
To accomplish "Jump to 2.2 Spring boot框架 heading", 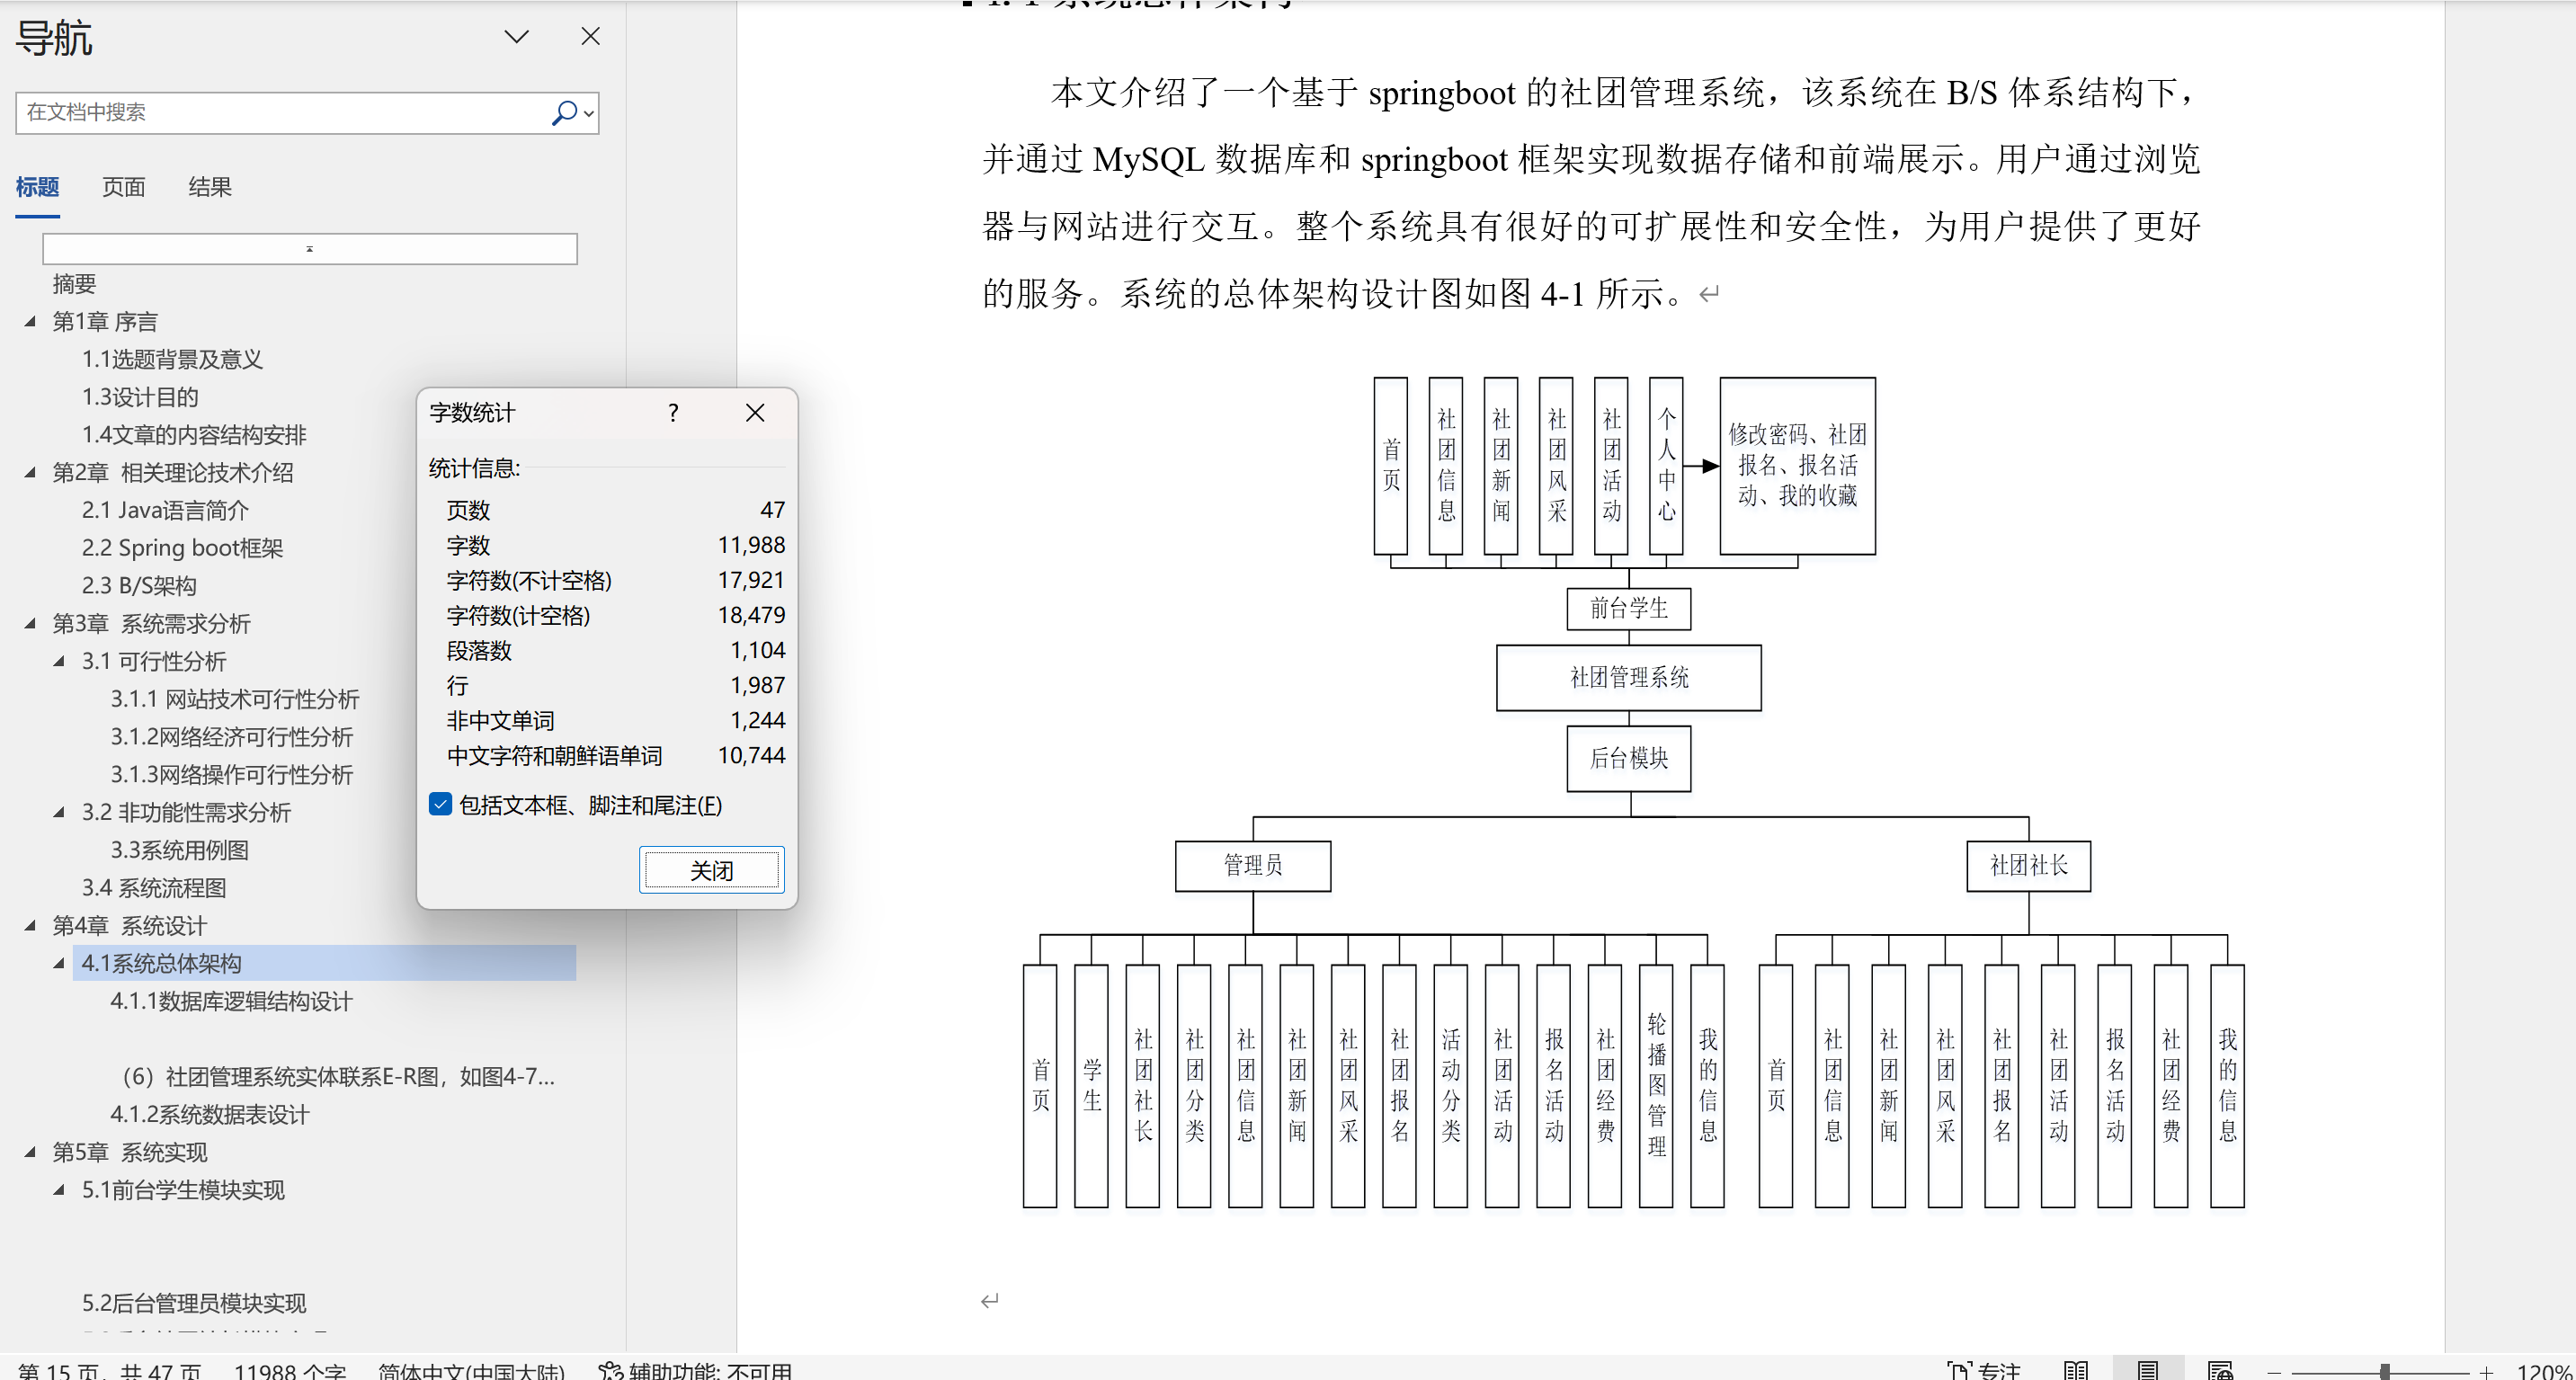I will click(x=182, y=548).
